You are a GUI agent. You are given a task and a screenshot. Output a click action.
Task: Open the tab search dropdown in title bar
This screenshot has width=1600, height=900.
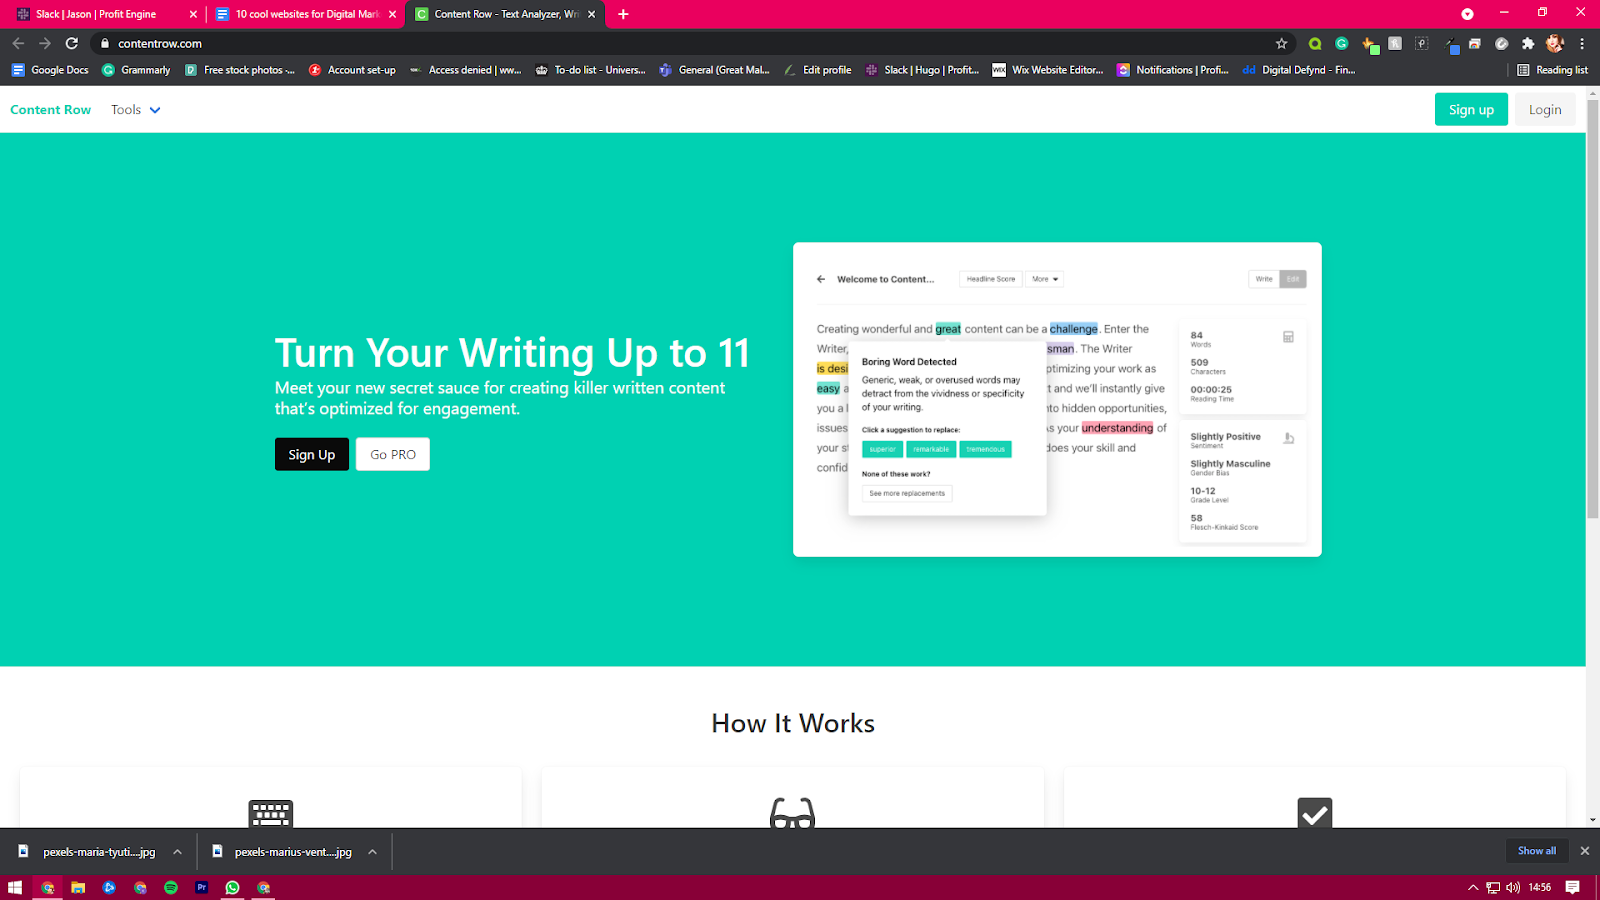(x=1467, y=14)
